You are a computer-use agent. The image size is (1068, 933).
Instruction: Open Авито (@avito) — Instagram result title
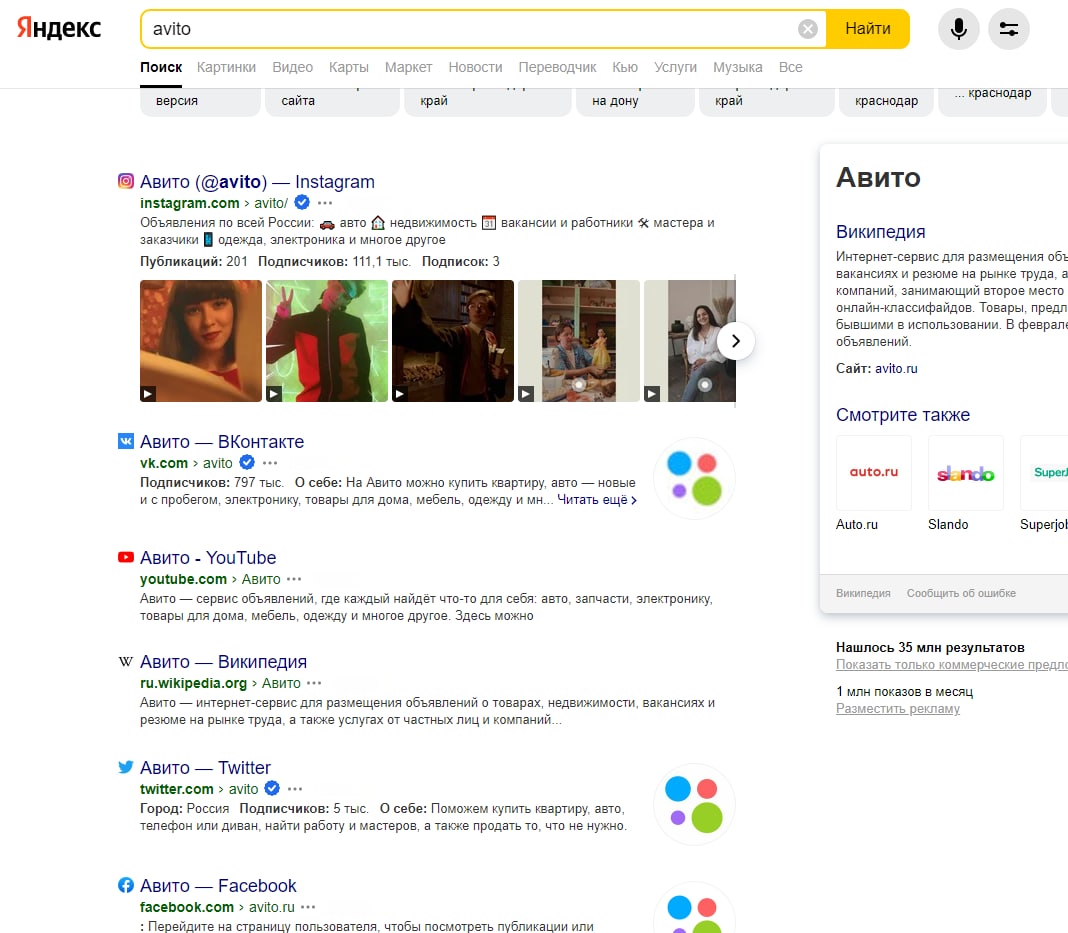[257, 182]
